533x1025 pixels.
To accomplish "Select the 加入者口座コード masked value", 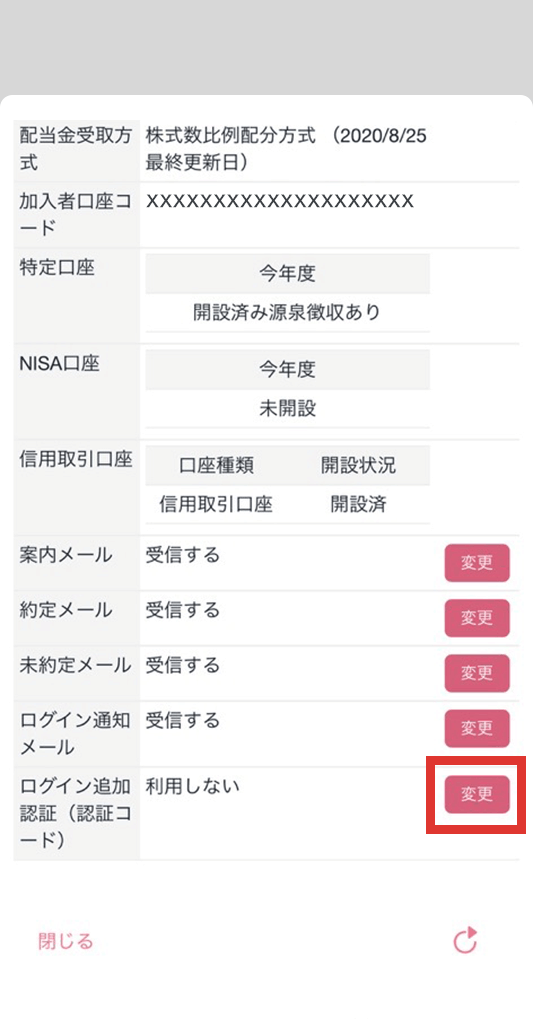I will 280,201.
